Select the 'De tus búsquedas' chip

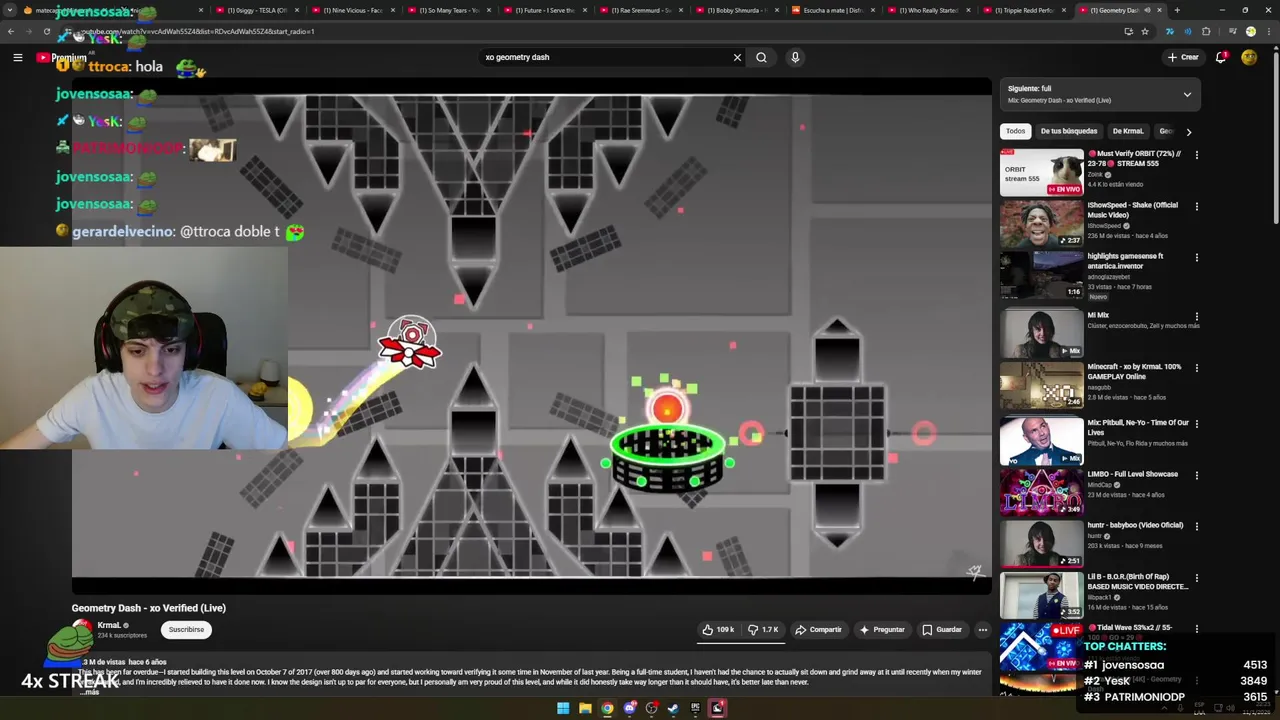point(1069,131)
